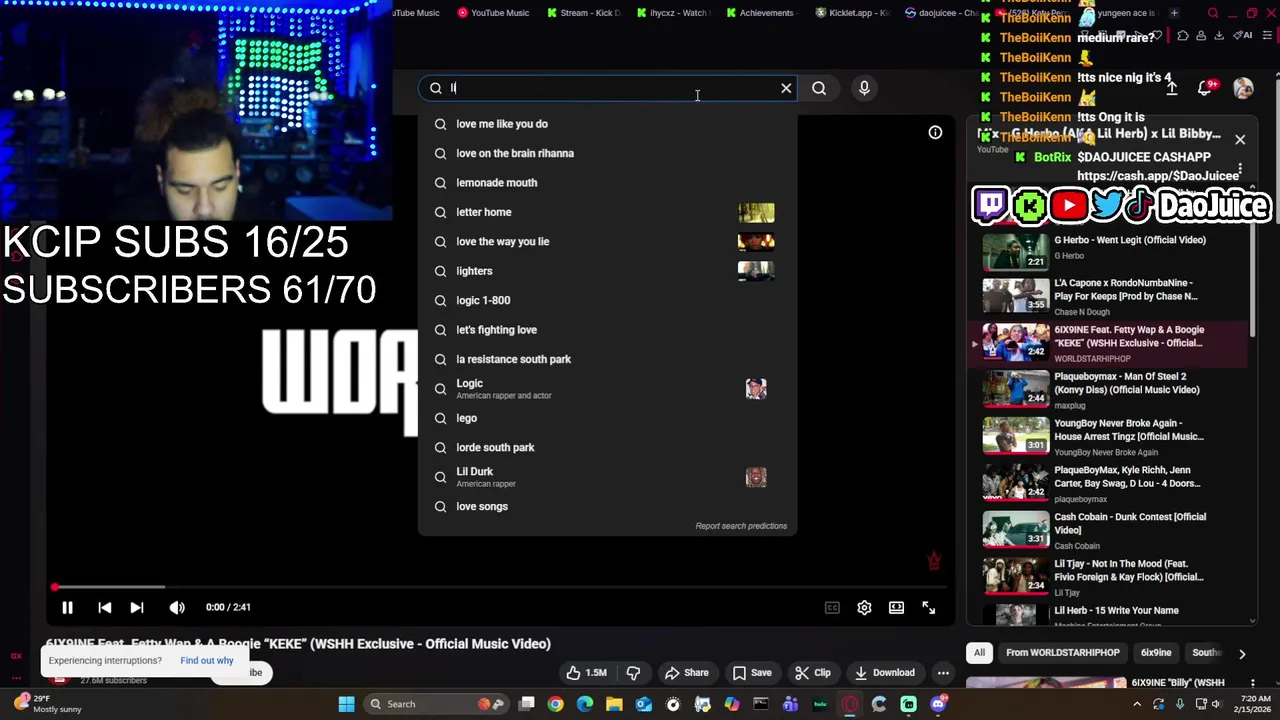Pause the video with the pause button

click(67, 607)
